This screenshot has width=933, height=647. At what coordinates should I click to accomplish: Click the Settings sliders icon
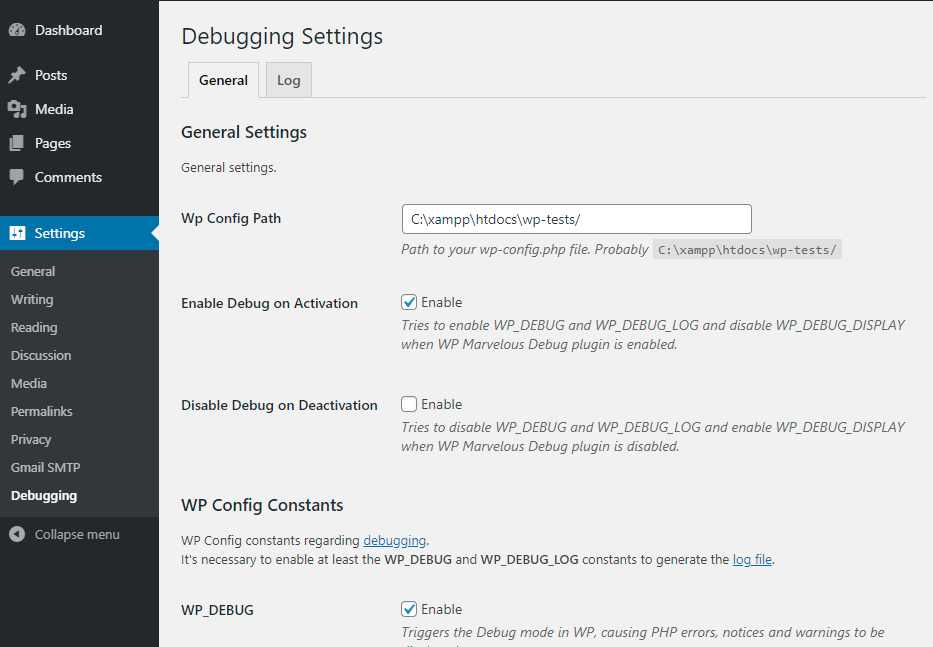[17, 234]
